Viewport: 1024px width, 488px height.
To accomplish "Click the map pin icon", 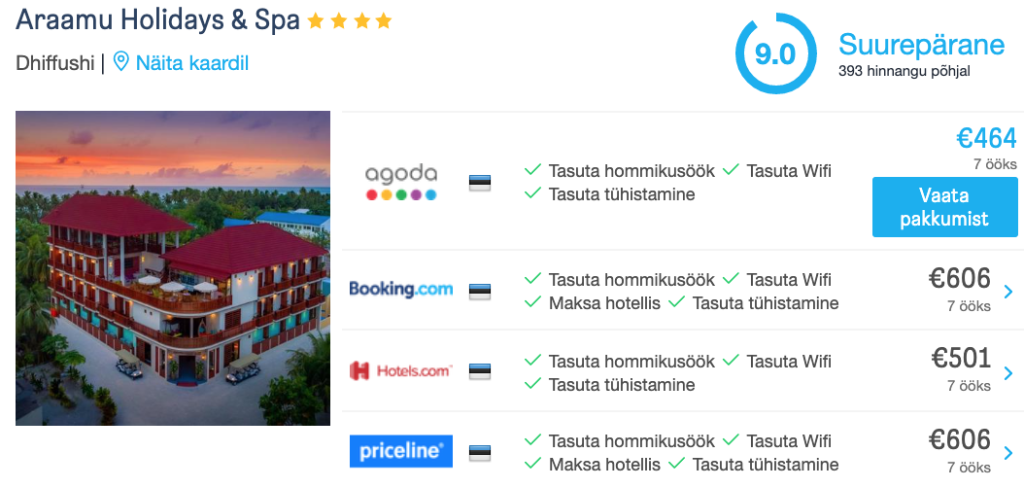I will (x=121, y=63).
